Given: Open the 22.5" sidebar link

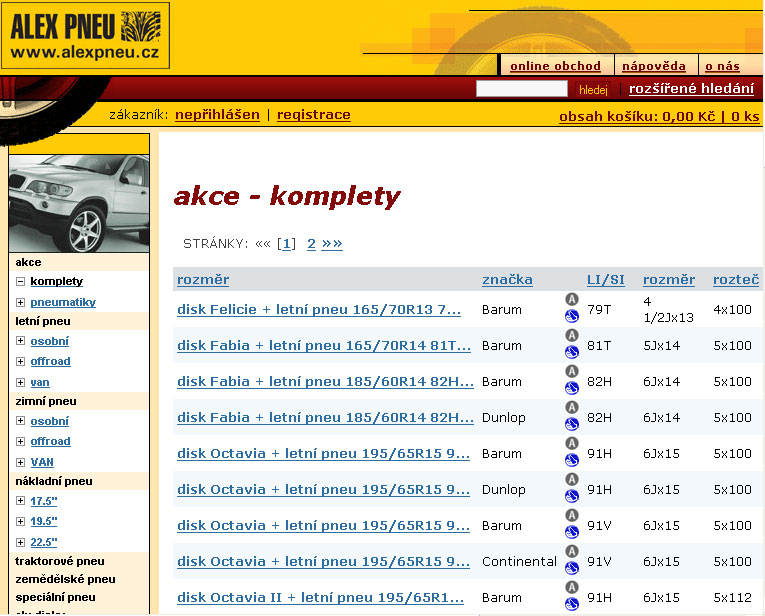Looking at the screenshot, I should [44, 542].
